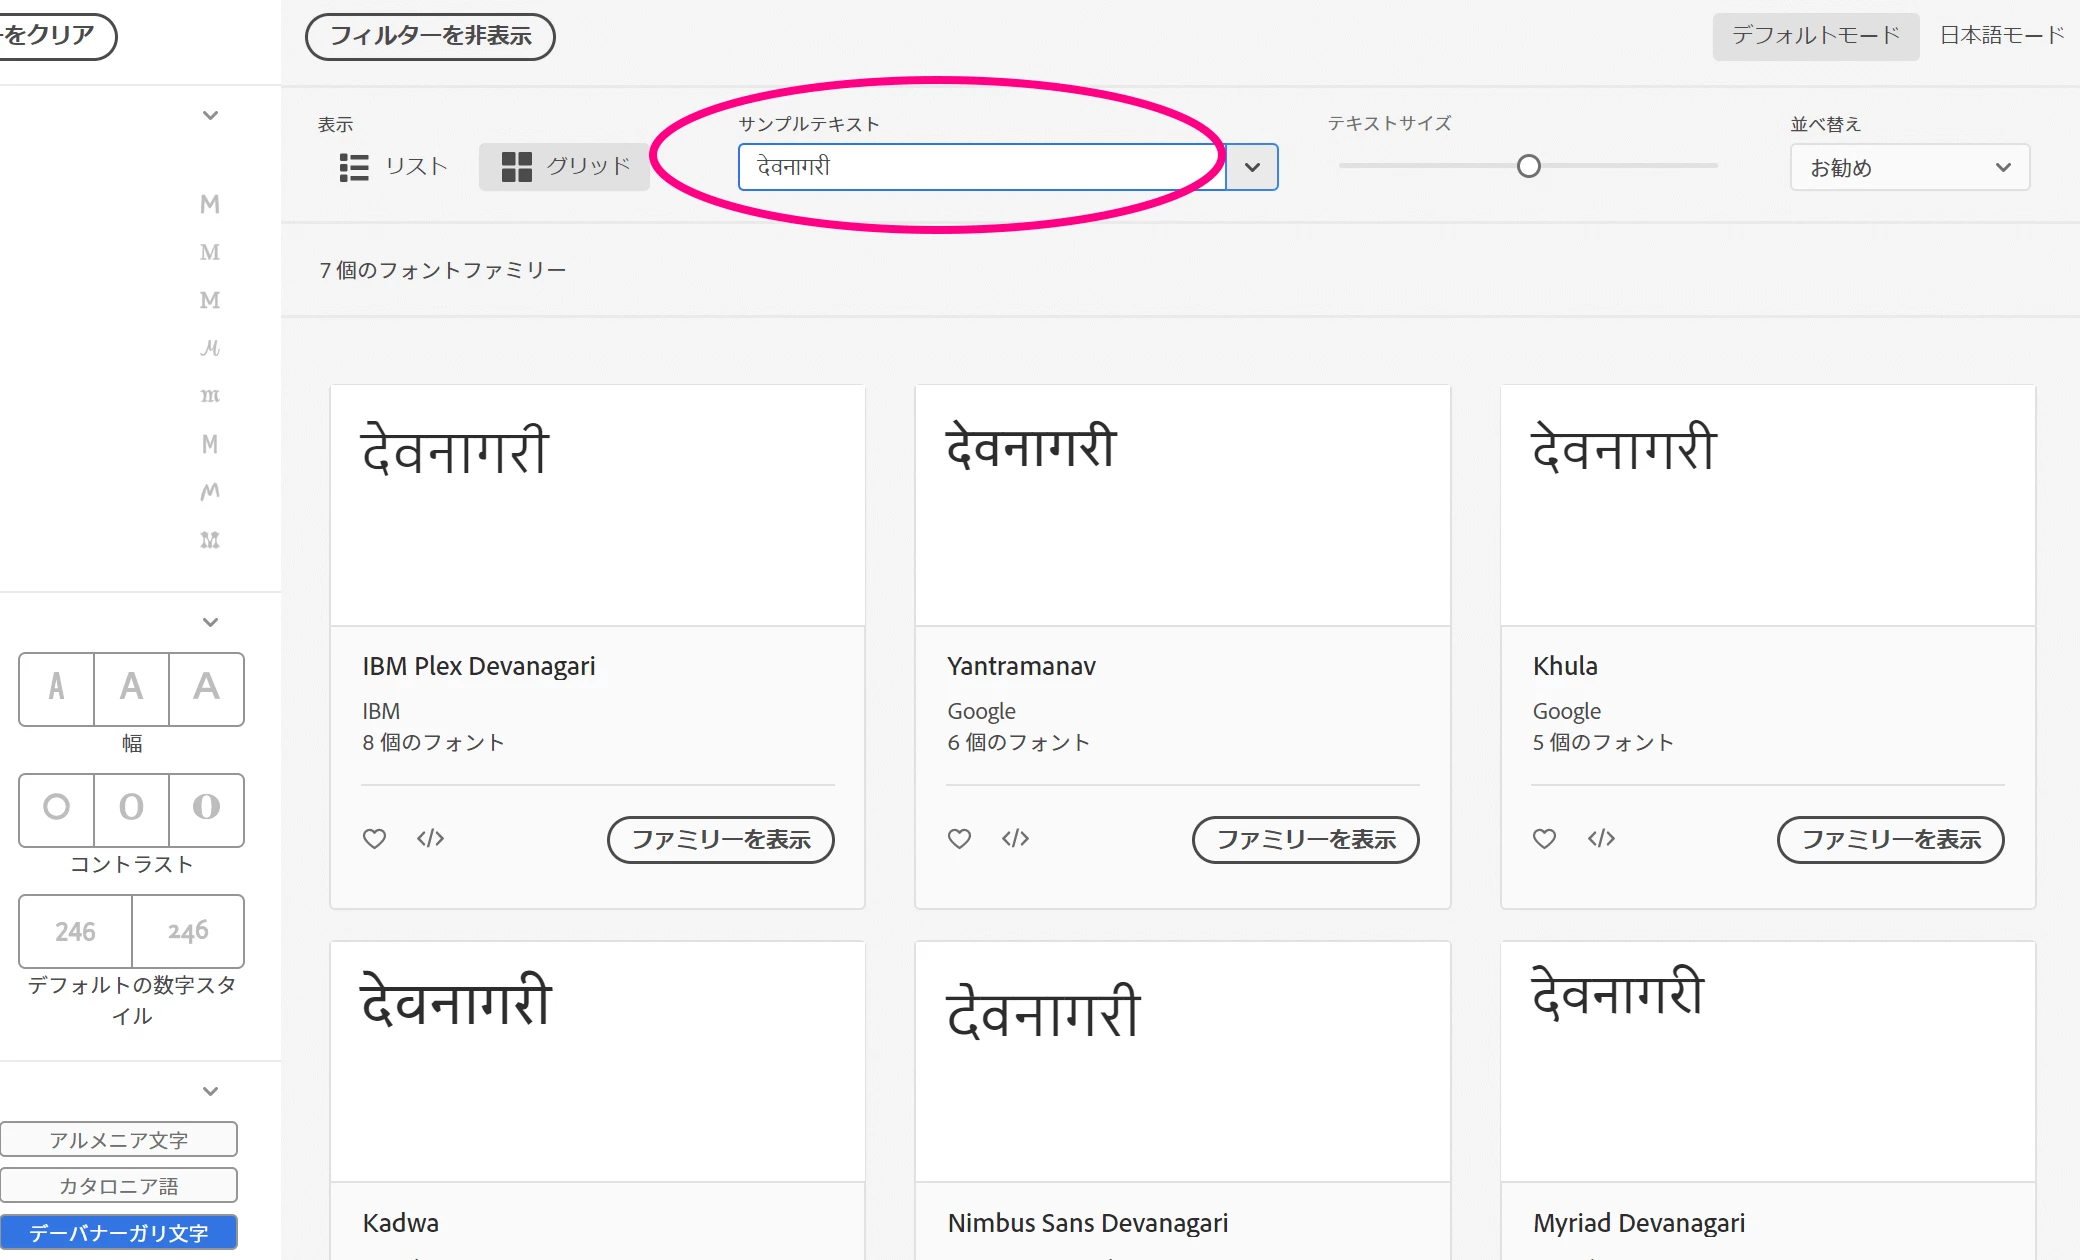Switch to グリッド view
Viewport: 2080px width, 1260px height.
tap(565, 167)
